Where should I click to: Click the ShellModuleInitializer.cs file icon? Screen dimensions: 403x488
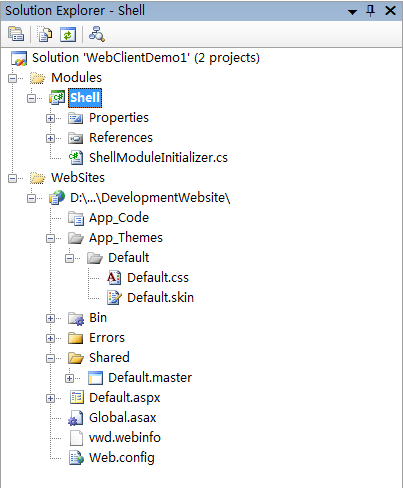point(76,158)
